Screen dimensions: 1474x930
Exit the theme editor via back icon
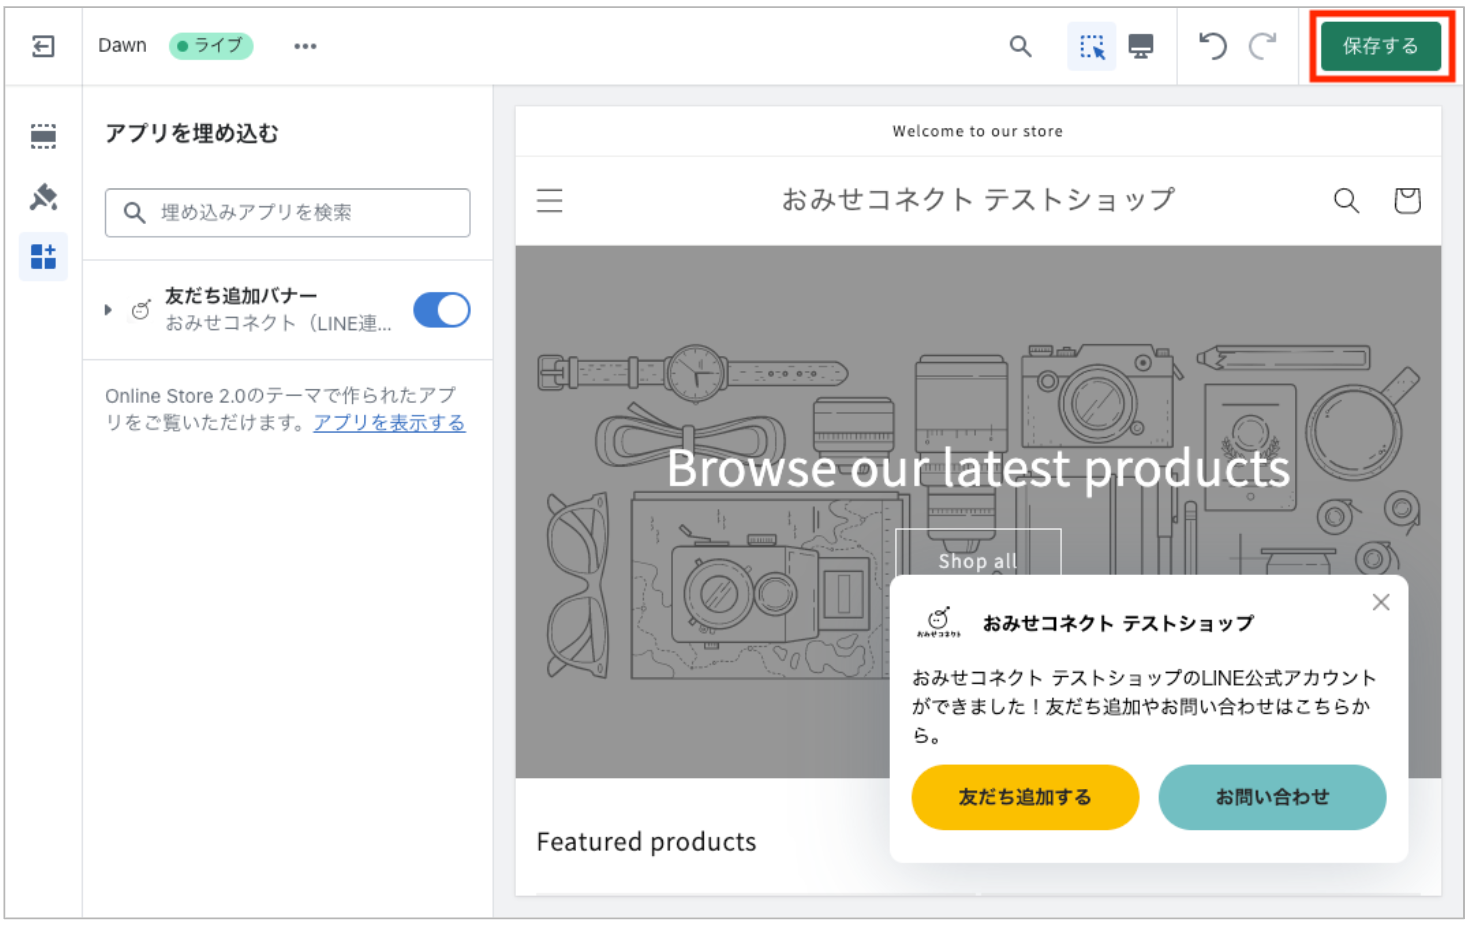(43, 46)
